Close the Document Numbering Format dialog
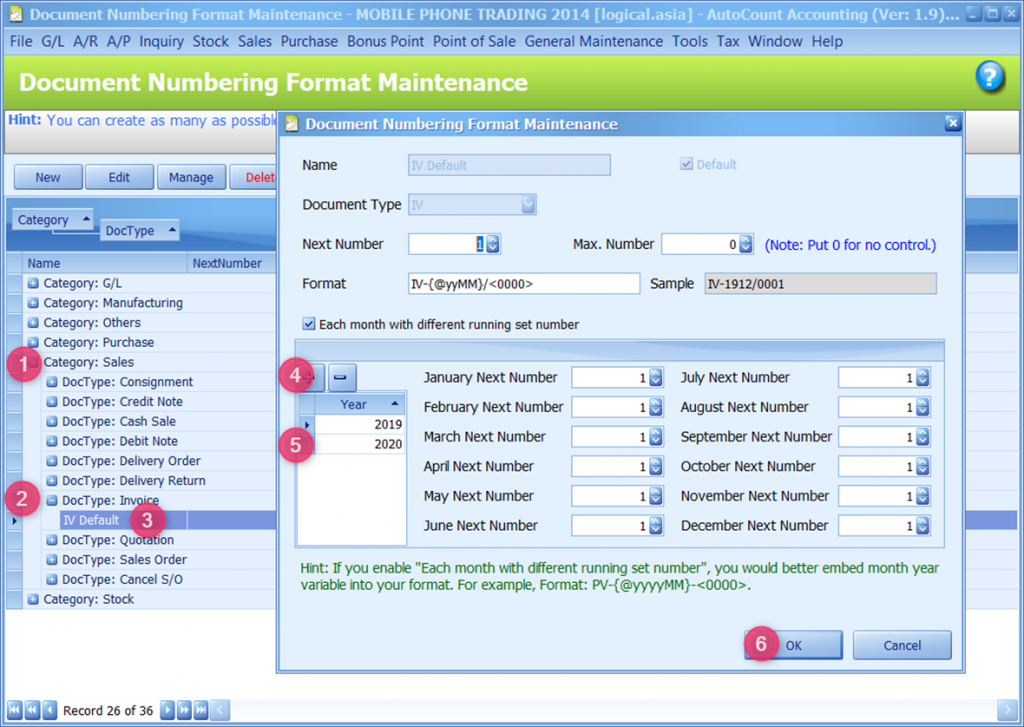The height and width of the screenshot is (727, 1024). coord(952,123)
